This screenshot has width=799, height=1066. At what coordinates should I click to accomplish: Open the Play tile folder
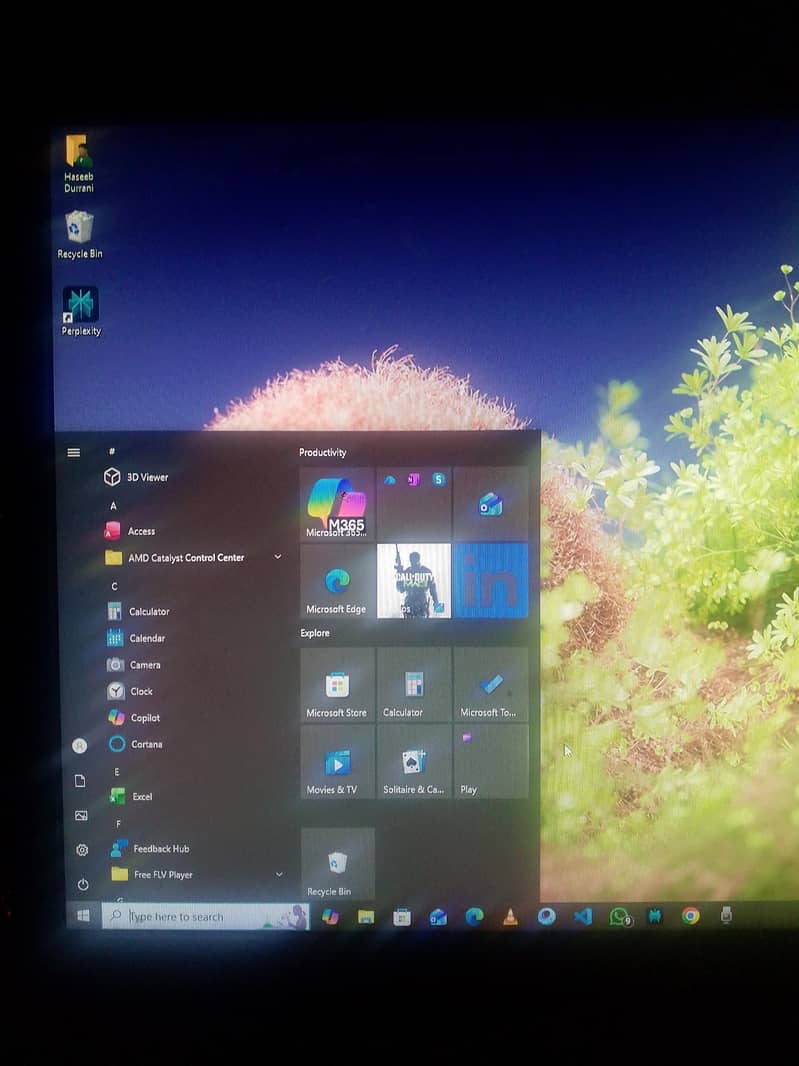coord(491,761)
